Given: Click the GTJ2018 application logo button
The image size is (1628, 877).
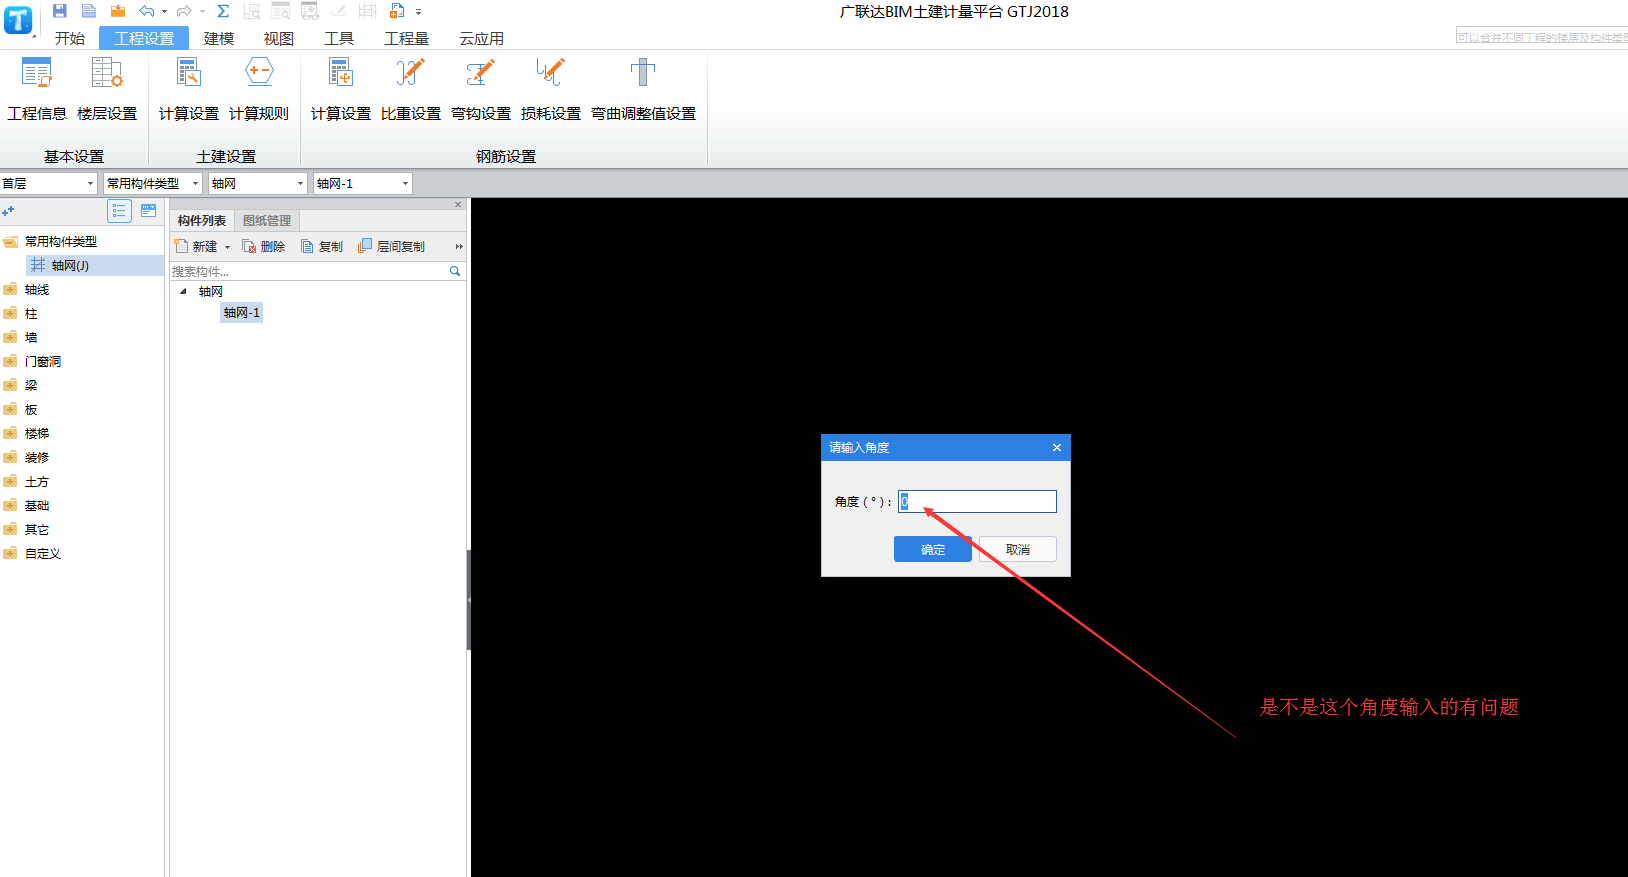Looking at the screenshot, I should pyautogui.click(x=19, y=19).
